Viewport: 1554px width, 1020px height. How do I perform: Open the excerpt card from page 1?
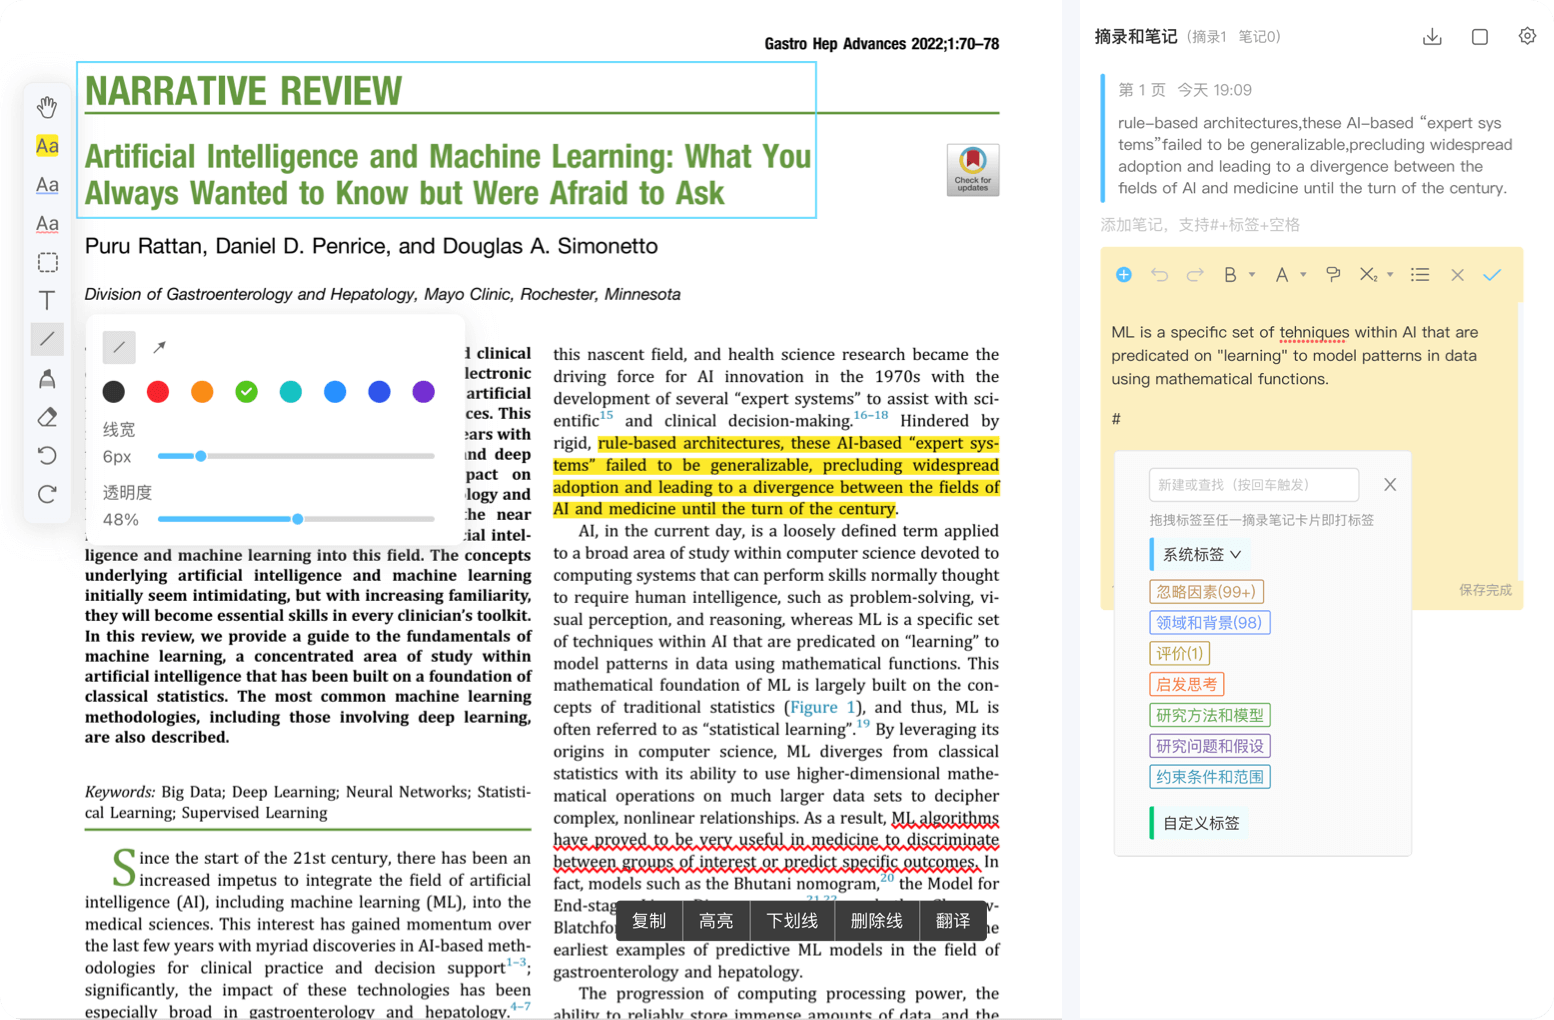pyautogui.click(x=1312, y=137)
